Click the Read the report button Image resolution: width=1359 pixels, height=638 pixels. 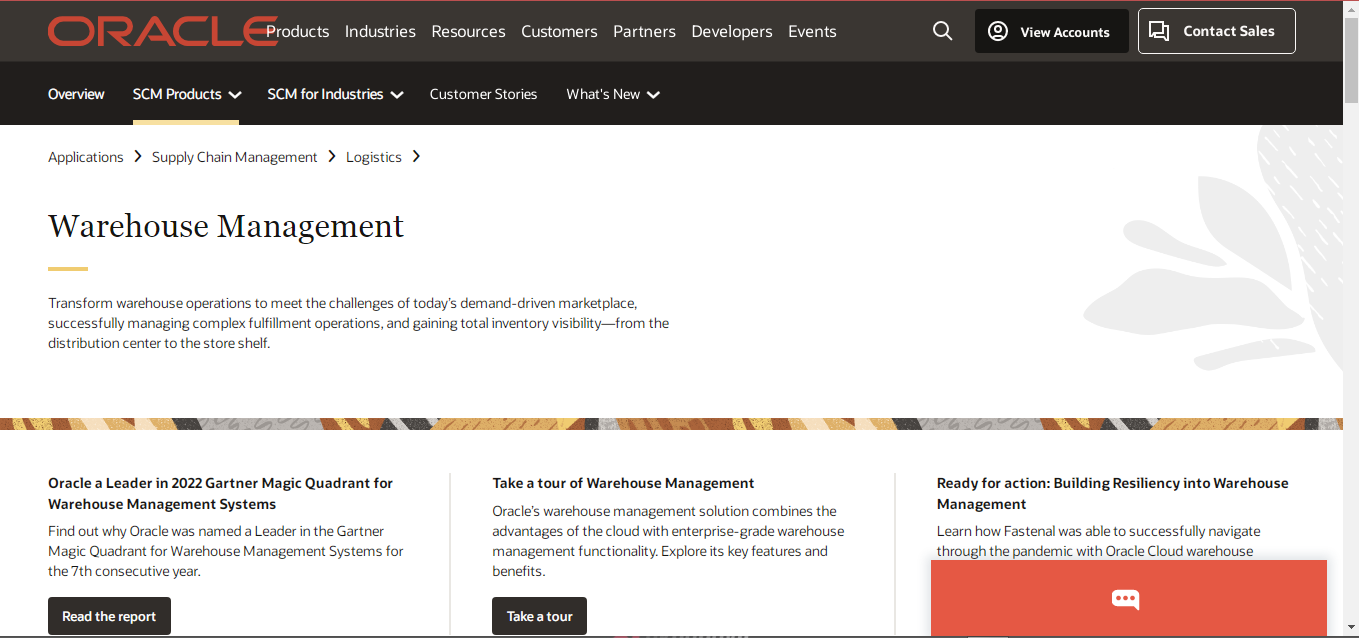click(109, 616)
